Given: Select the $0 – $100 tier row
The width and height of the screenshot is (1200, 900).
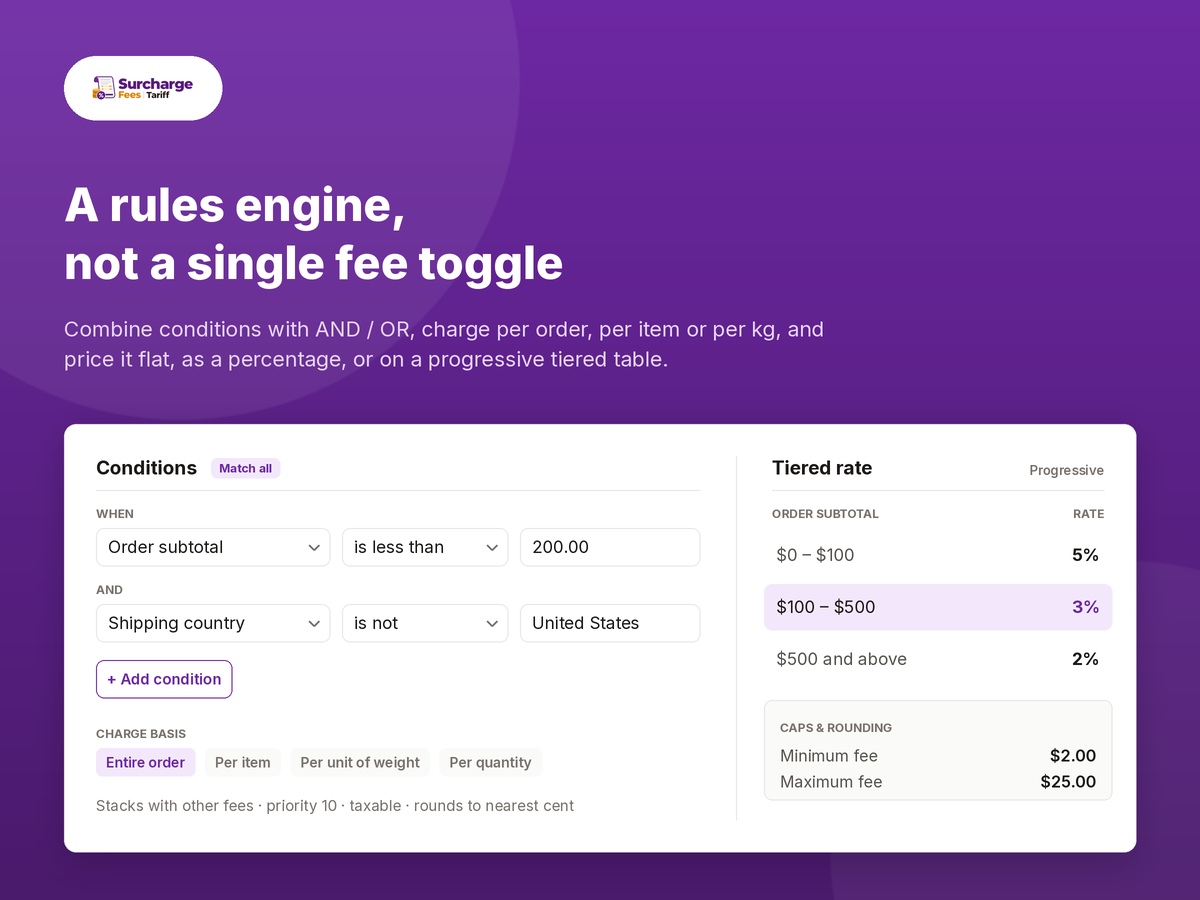Looking at the screenshot, I should click(x=938, y=555).
